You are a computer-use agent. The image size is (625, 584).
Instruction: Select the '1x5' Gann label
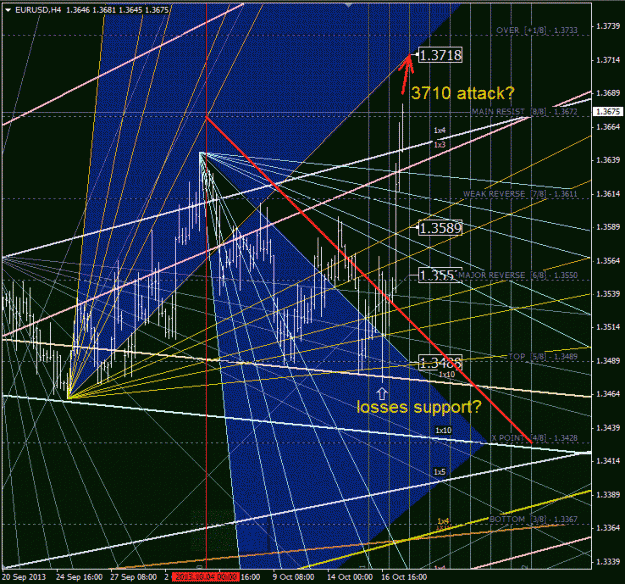click(x=440, y=472)
